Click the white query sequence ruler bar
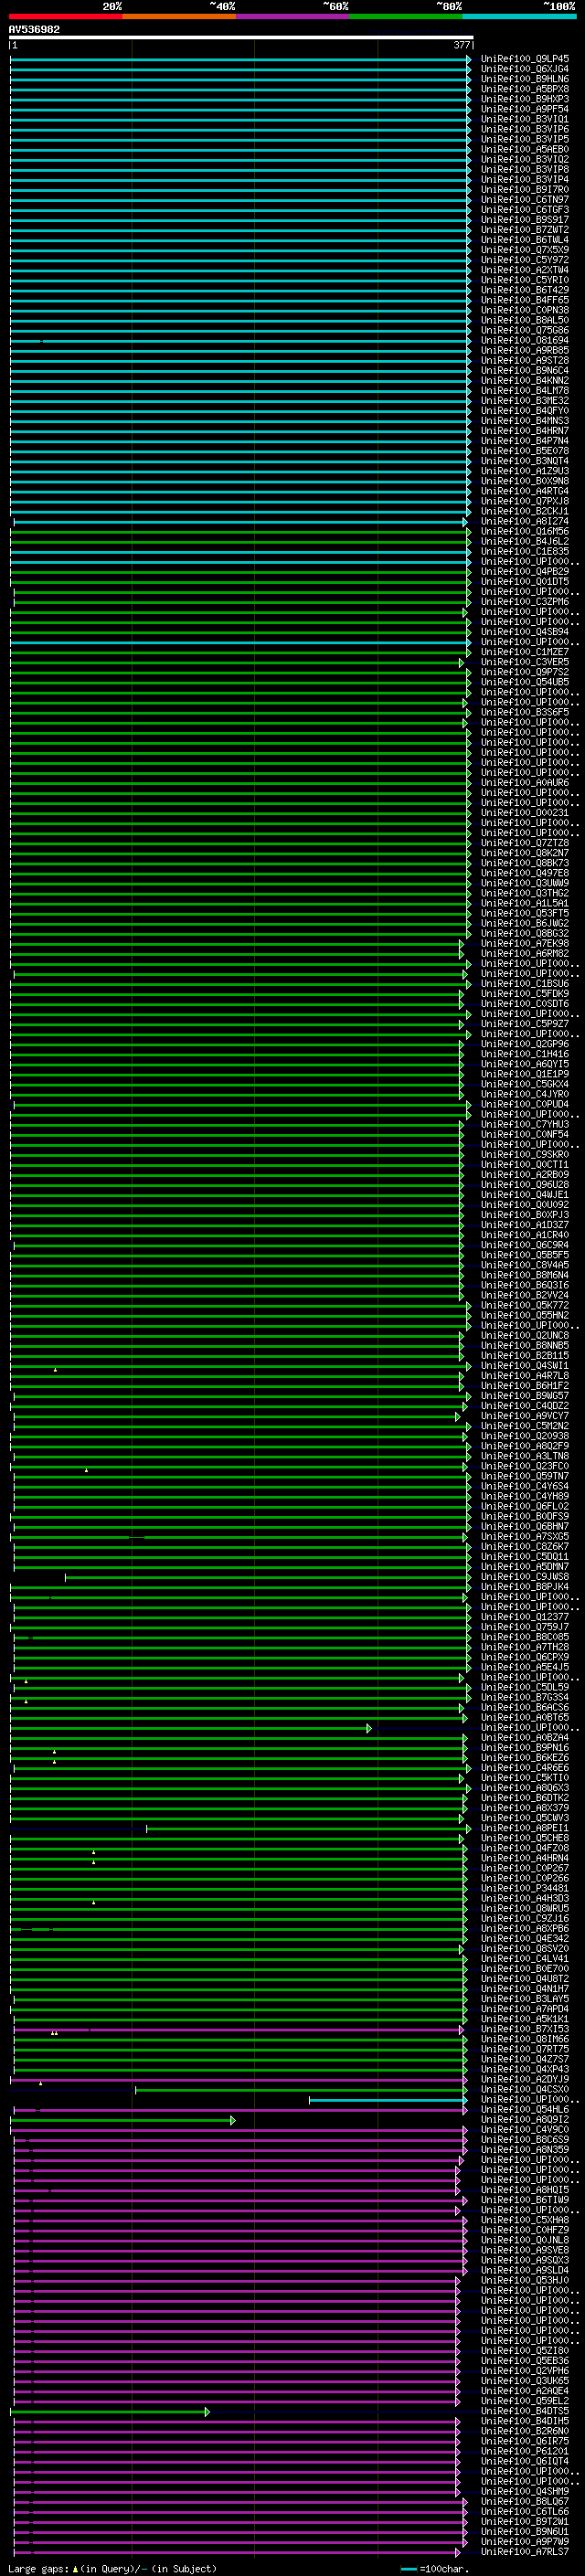Image resolution: width=585 pixels, height=2576 pixels. (241, 38)
